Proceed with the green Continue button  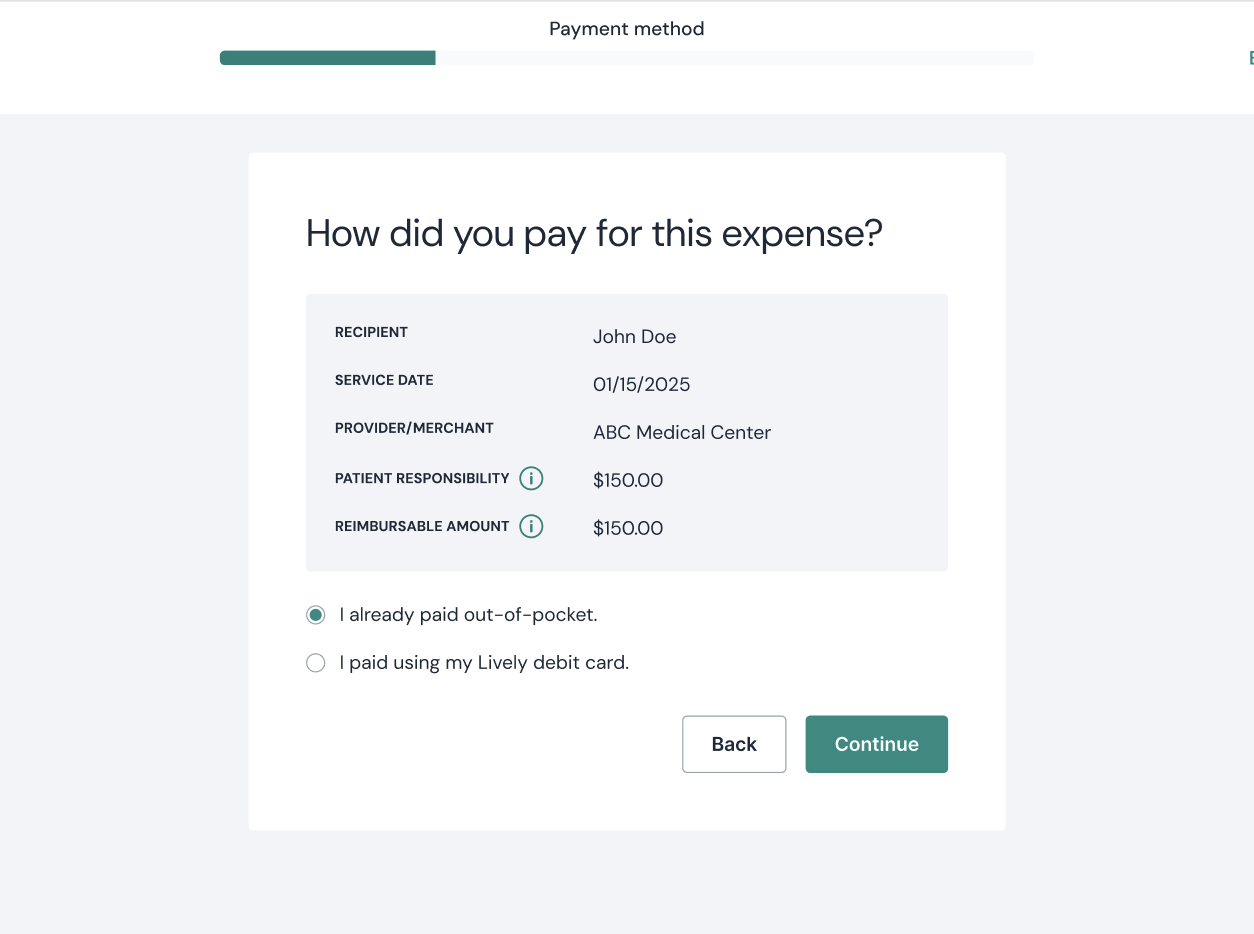click(877, 744)
